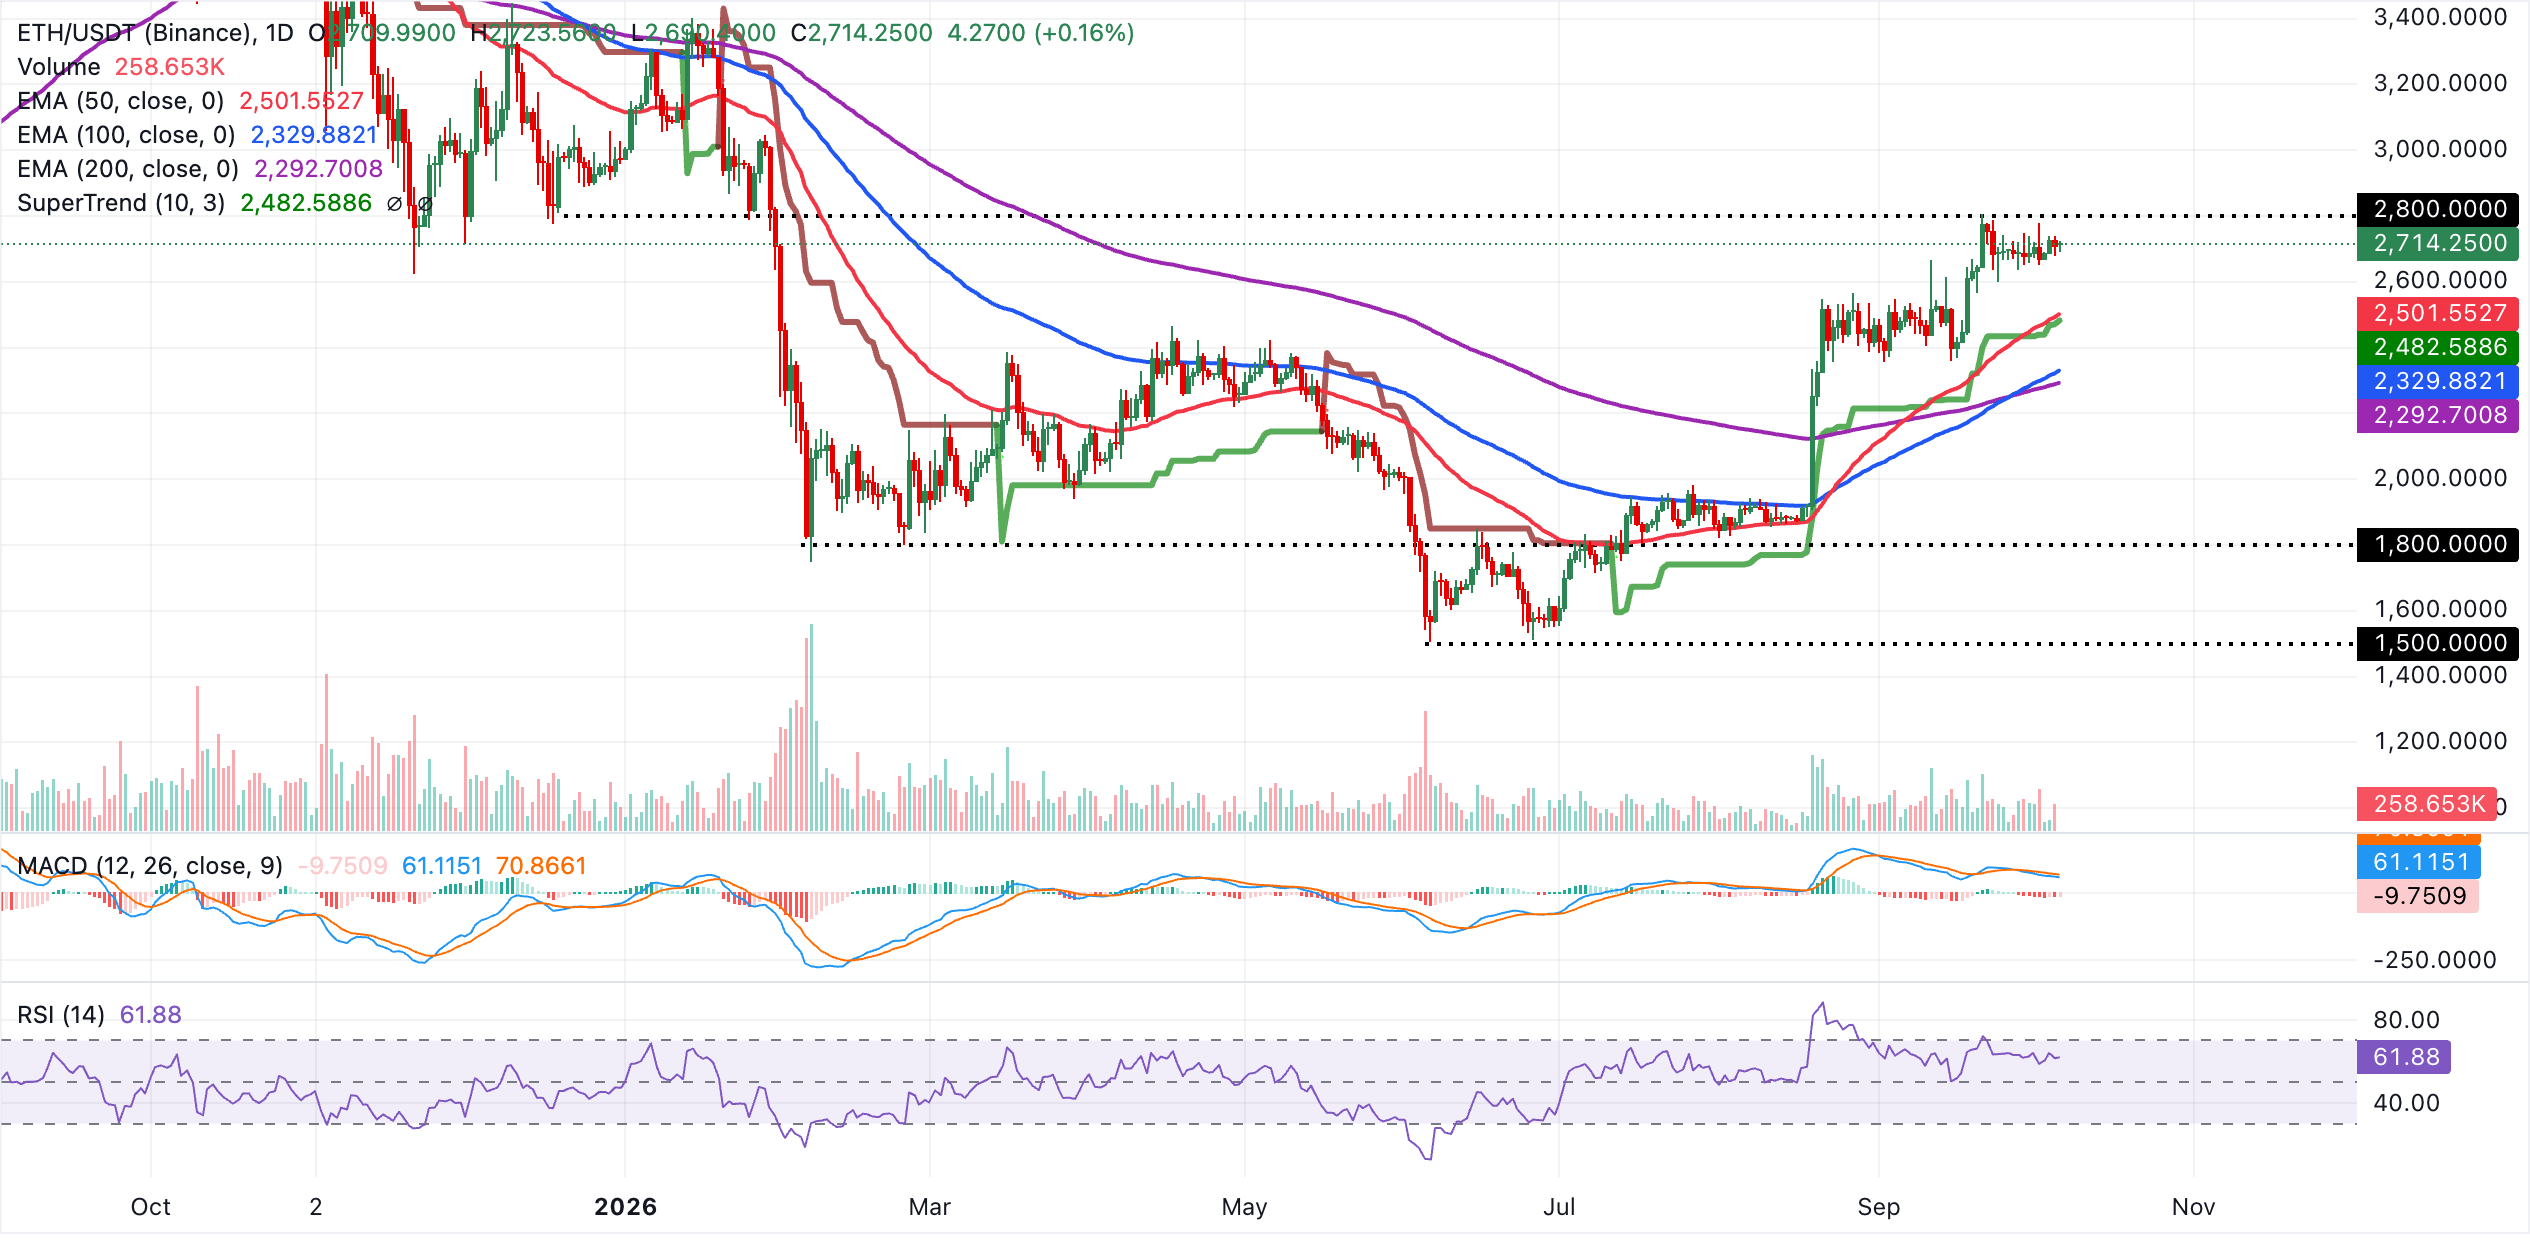Click the 40.00 RSI scale label
Image resolution: width=2530 pixels, height=1253 pixels.
[x=2406, y=1103]
